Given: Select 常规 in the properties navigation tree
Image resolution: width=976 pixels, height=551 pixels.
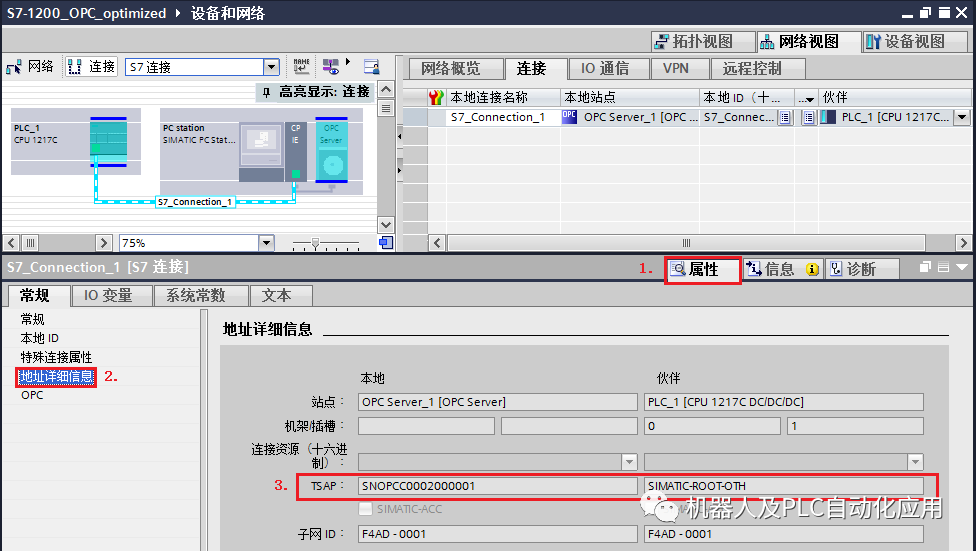Looking at the screenshot, I should [x=32, y=319].
